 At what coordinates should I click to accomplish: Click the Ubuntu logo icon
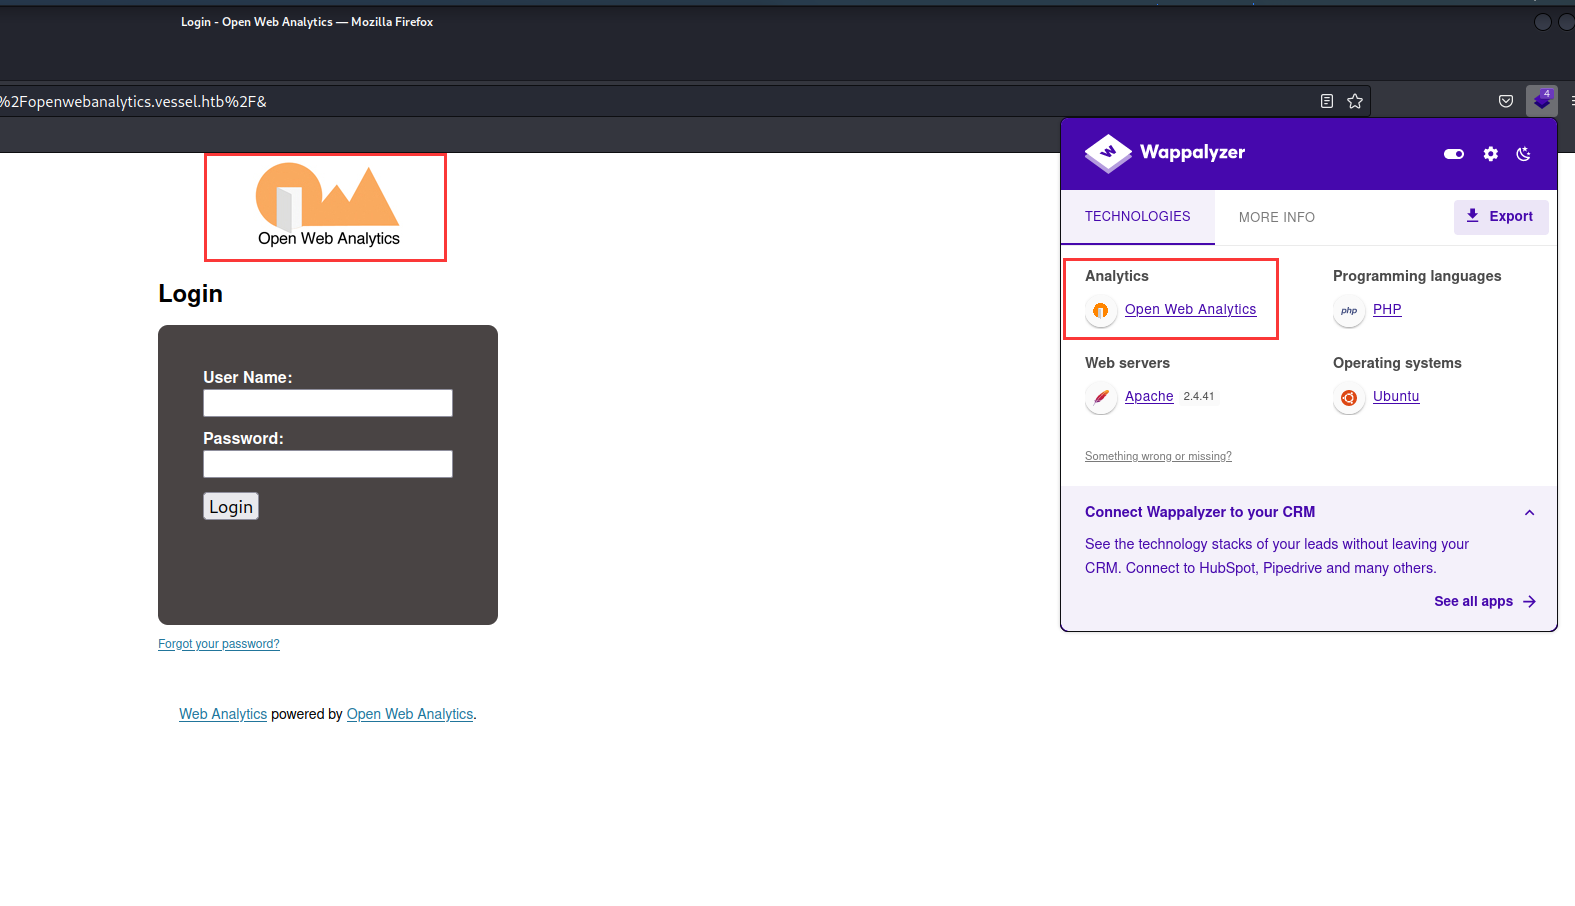1349,398
